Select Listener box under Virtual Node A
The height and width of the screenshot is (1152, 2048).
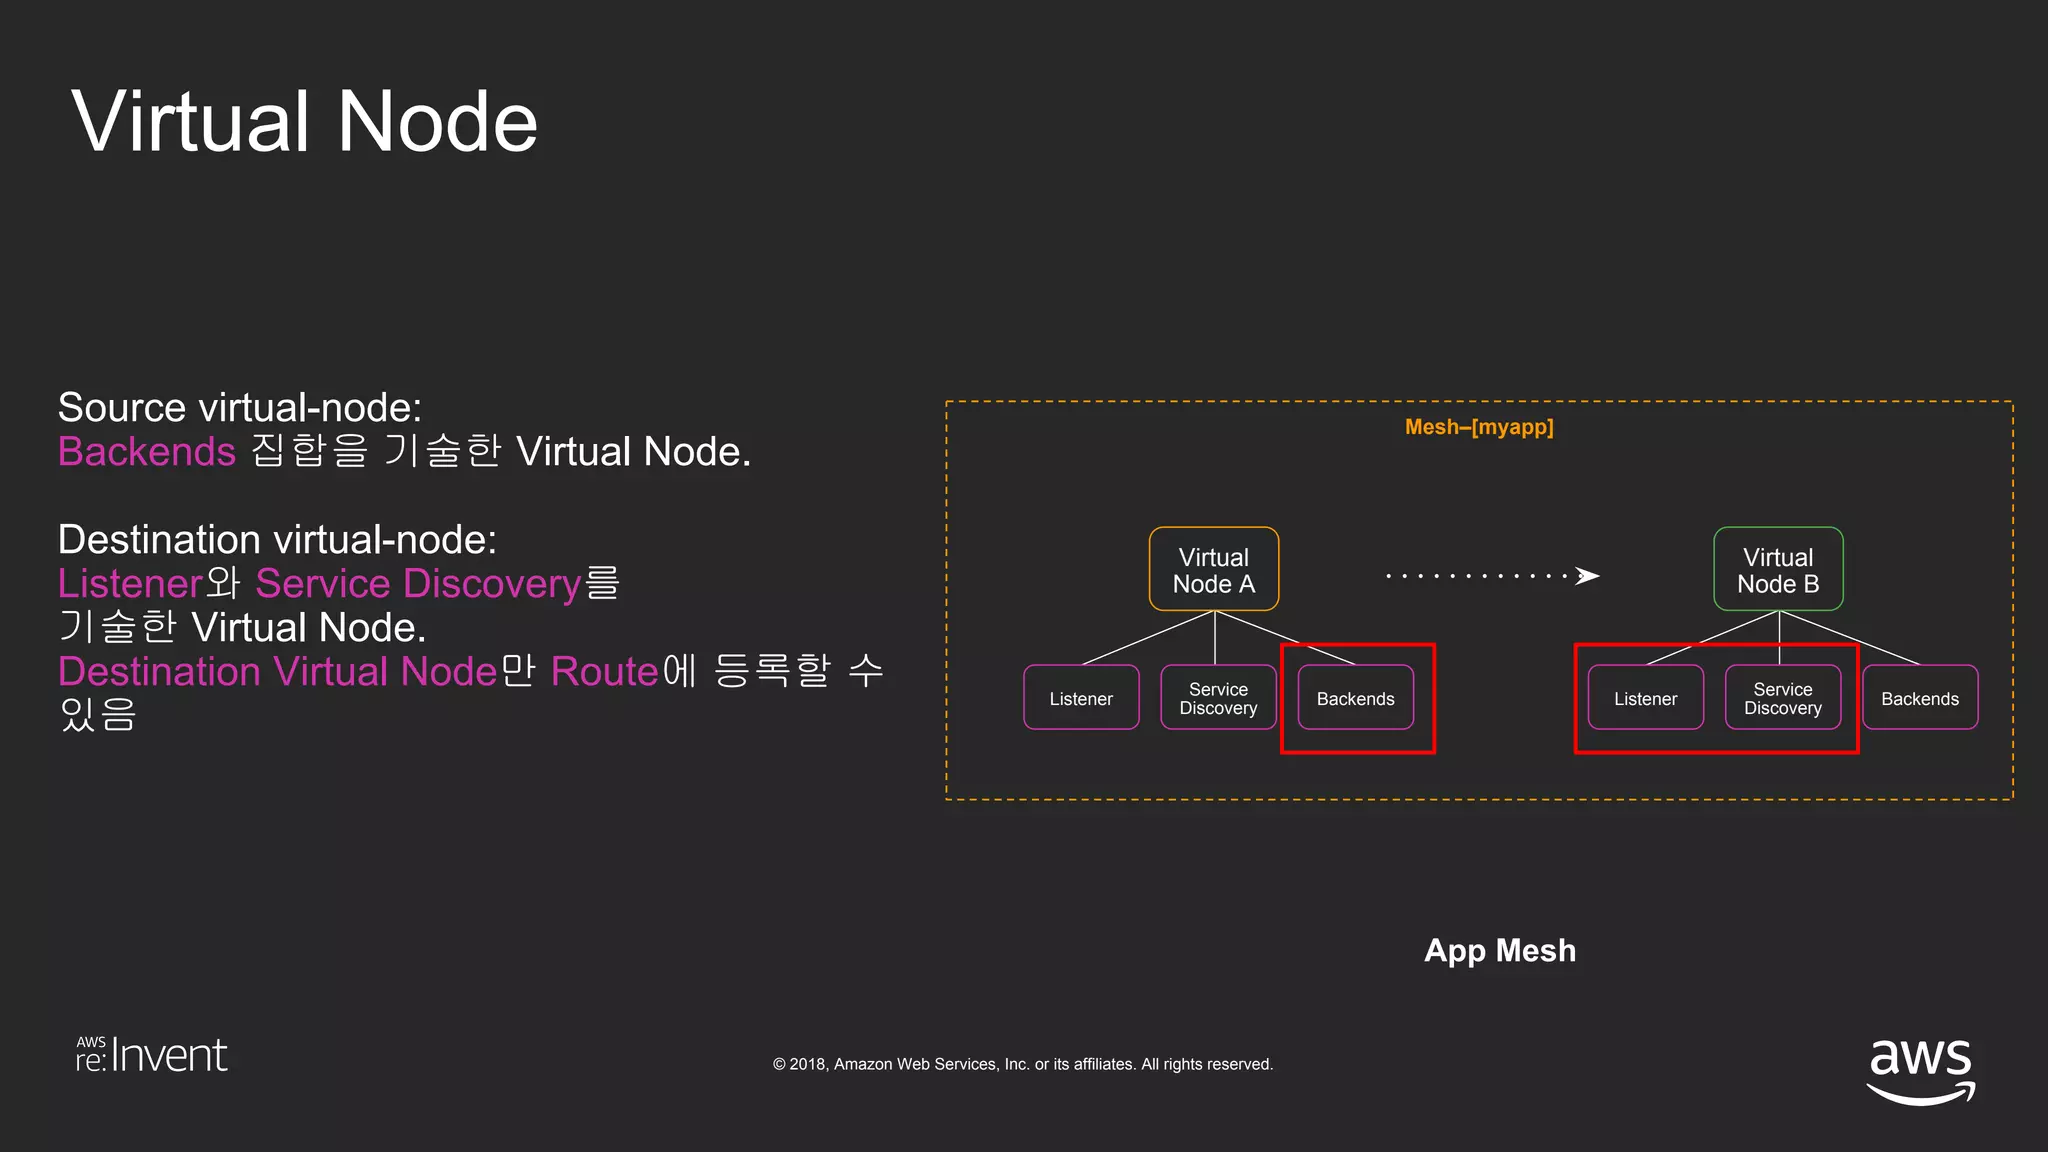(1081, 698)
